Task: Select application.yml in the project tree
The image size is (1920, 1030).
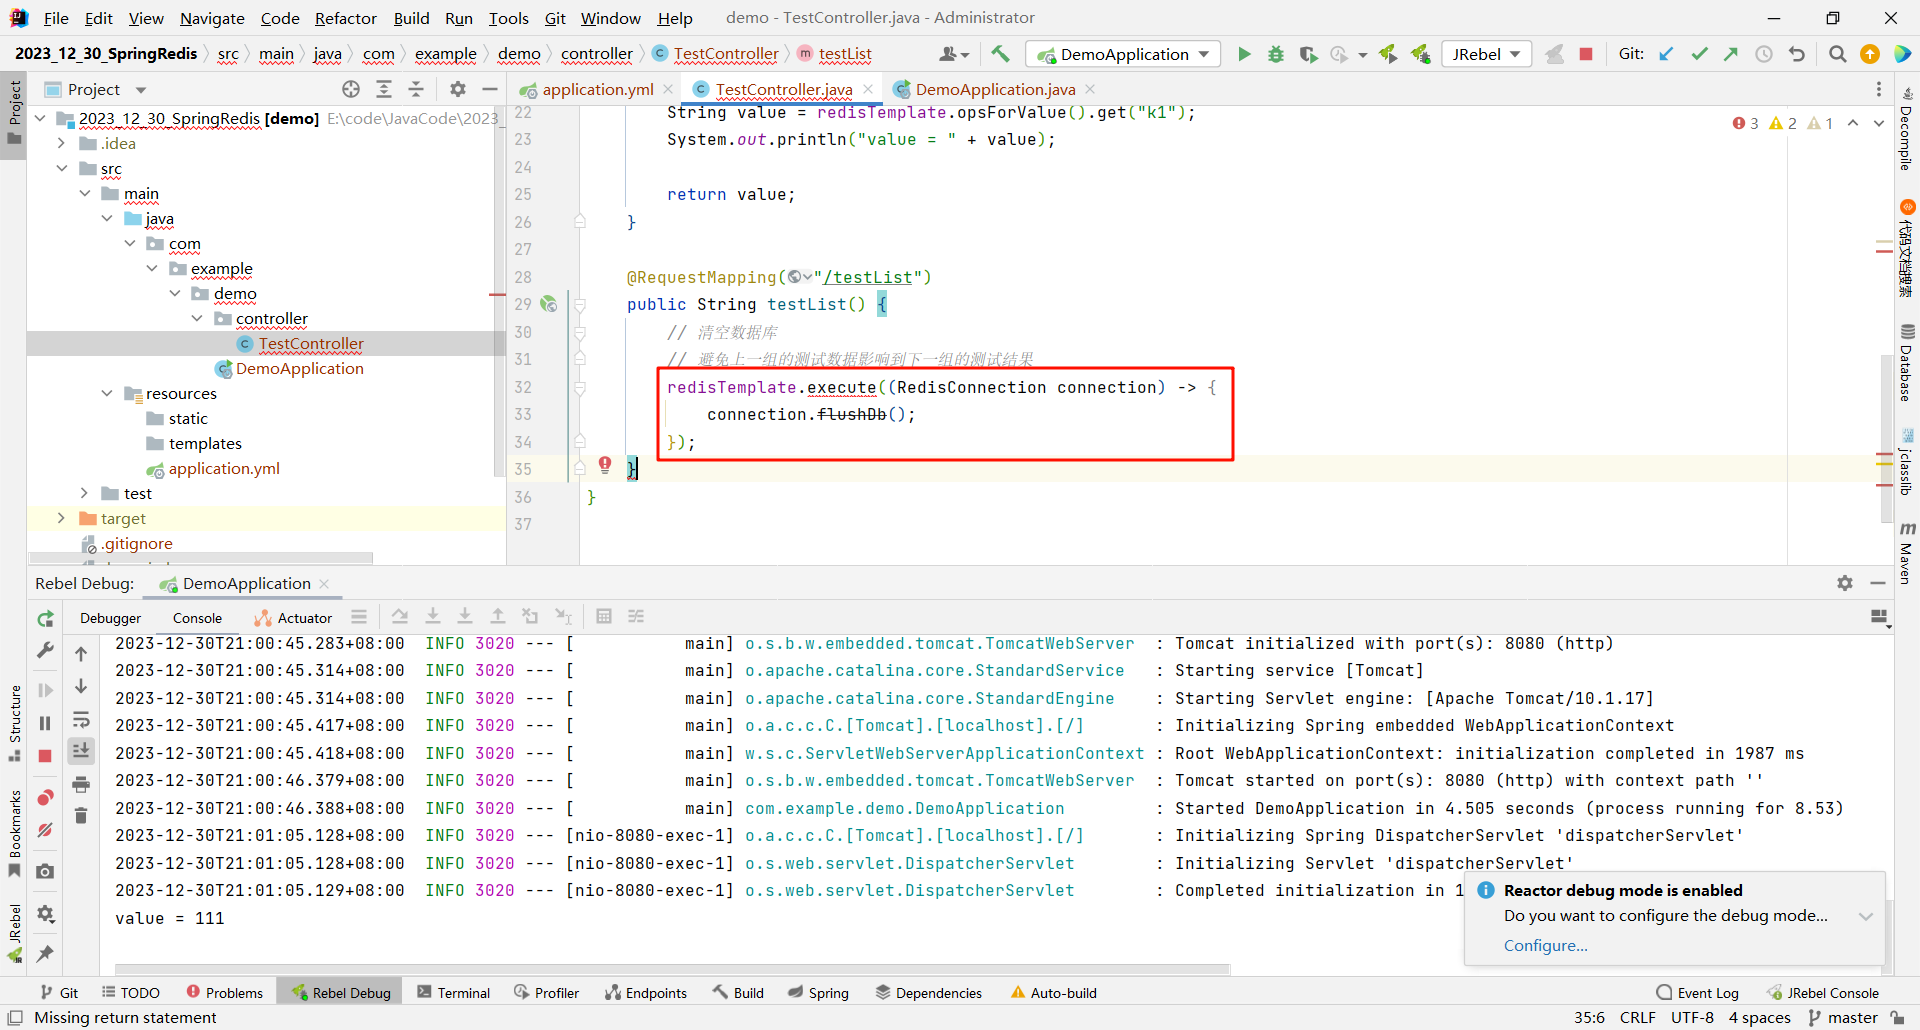Action: click(x=224, y=468)
